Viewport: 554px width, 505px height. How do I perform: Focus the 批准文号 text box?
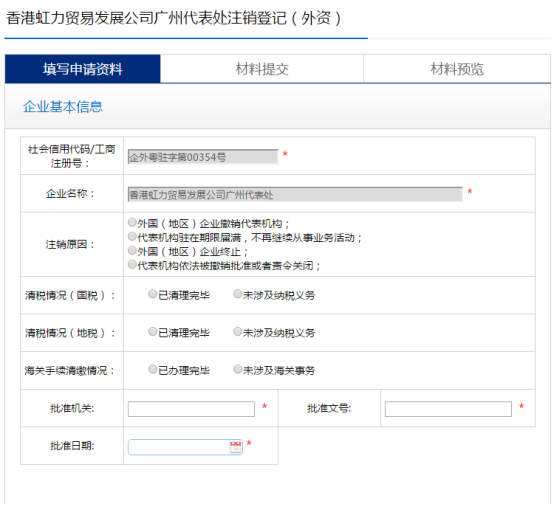pos(448,409)
